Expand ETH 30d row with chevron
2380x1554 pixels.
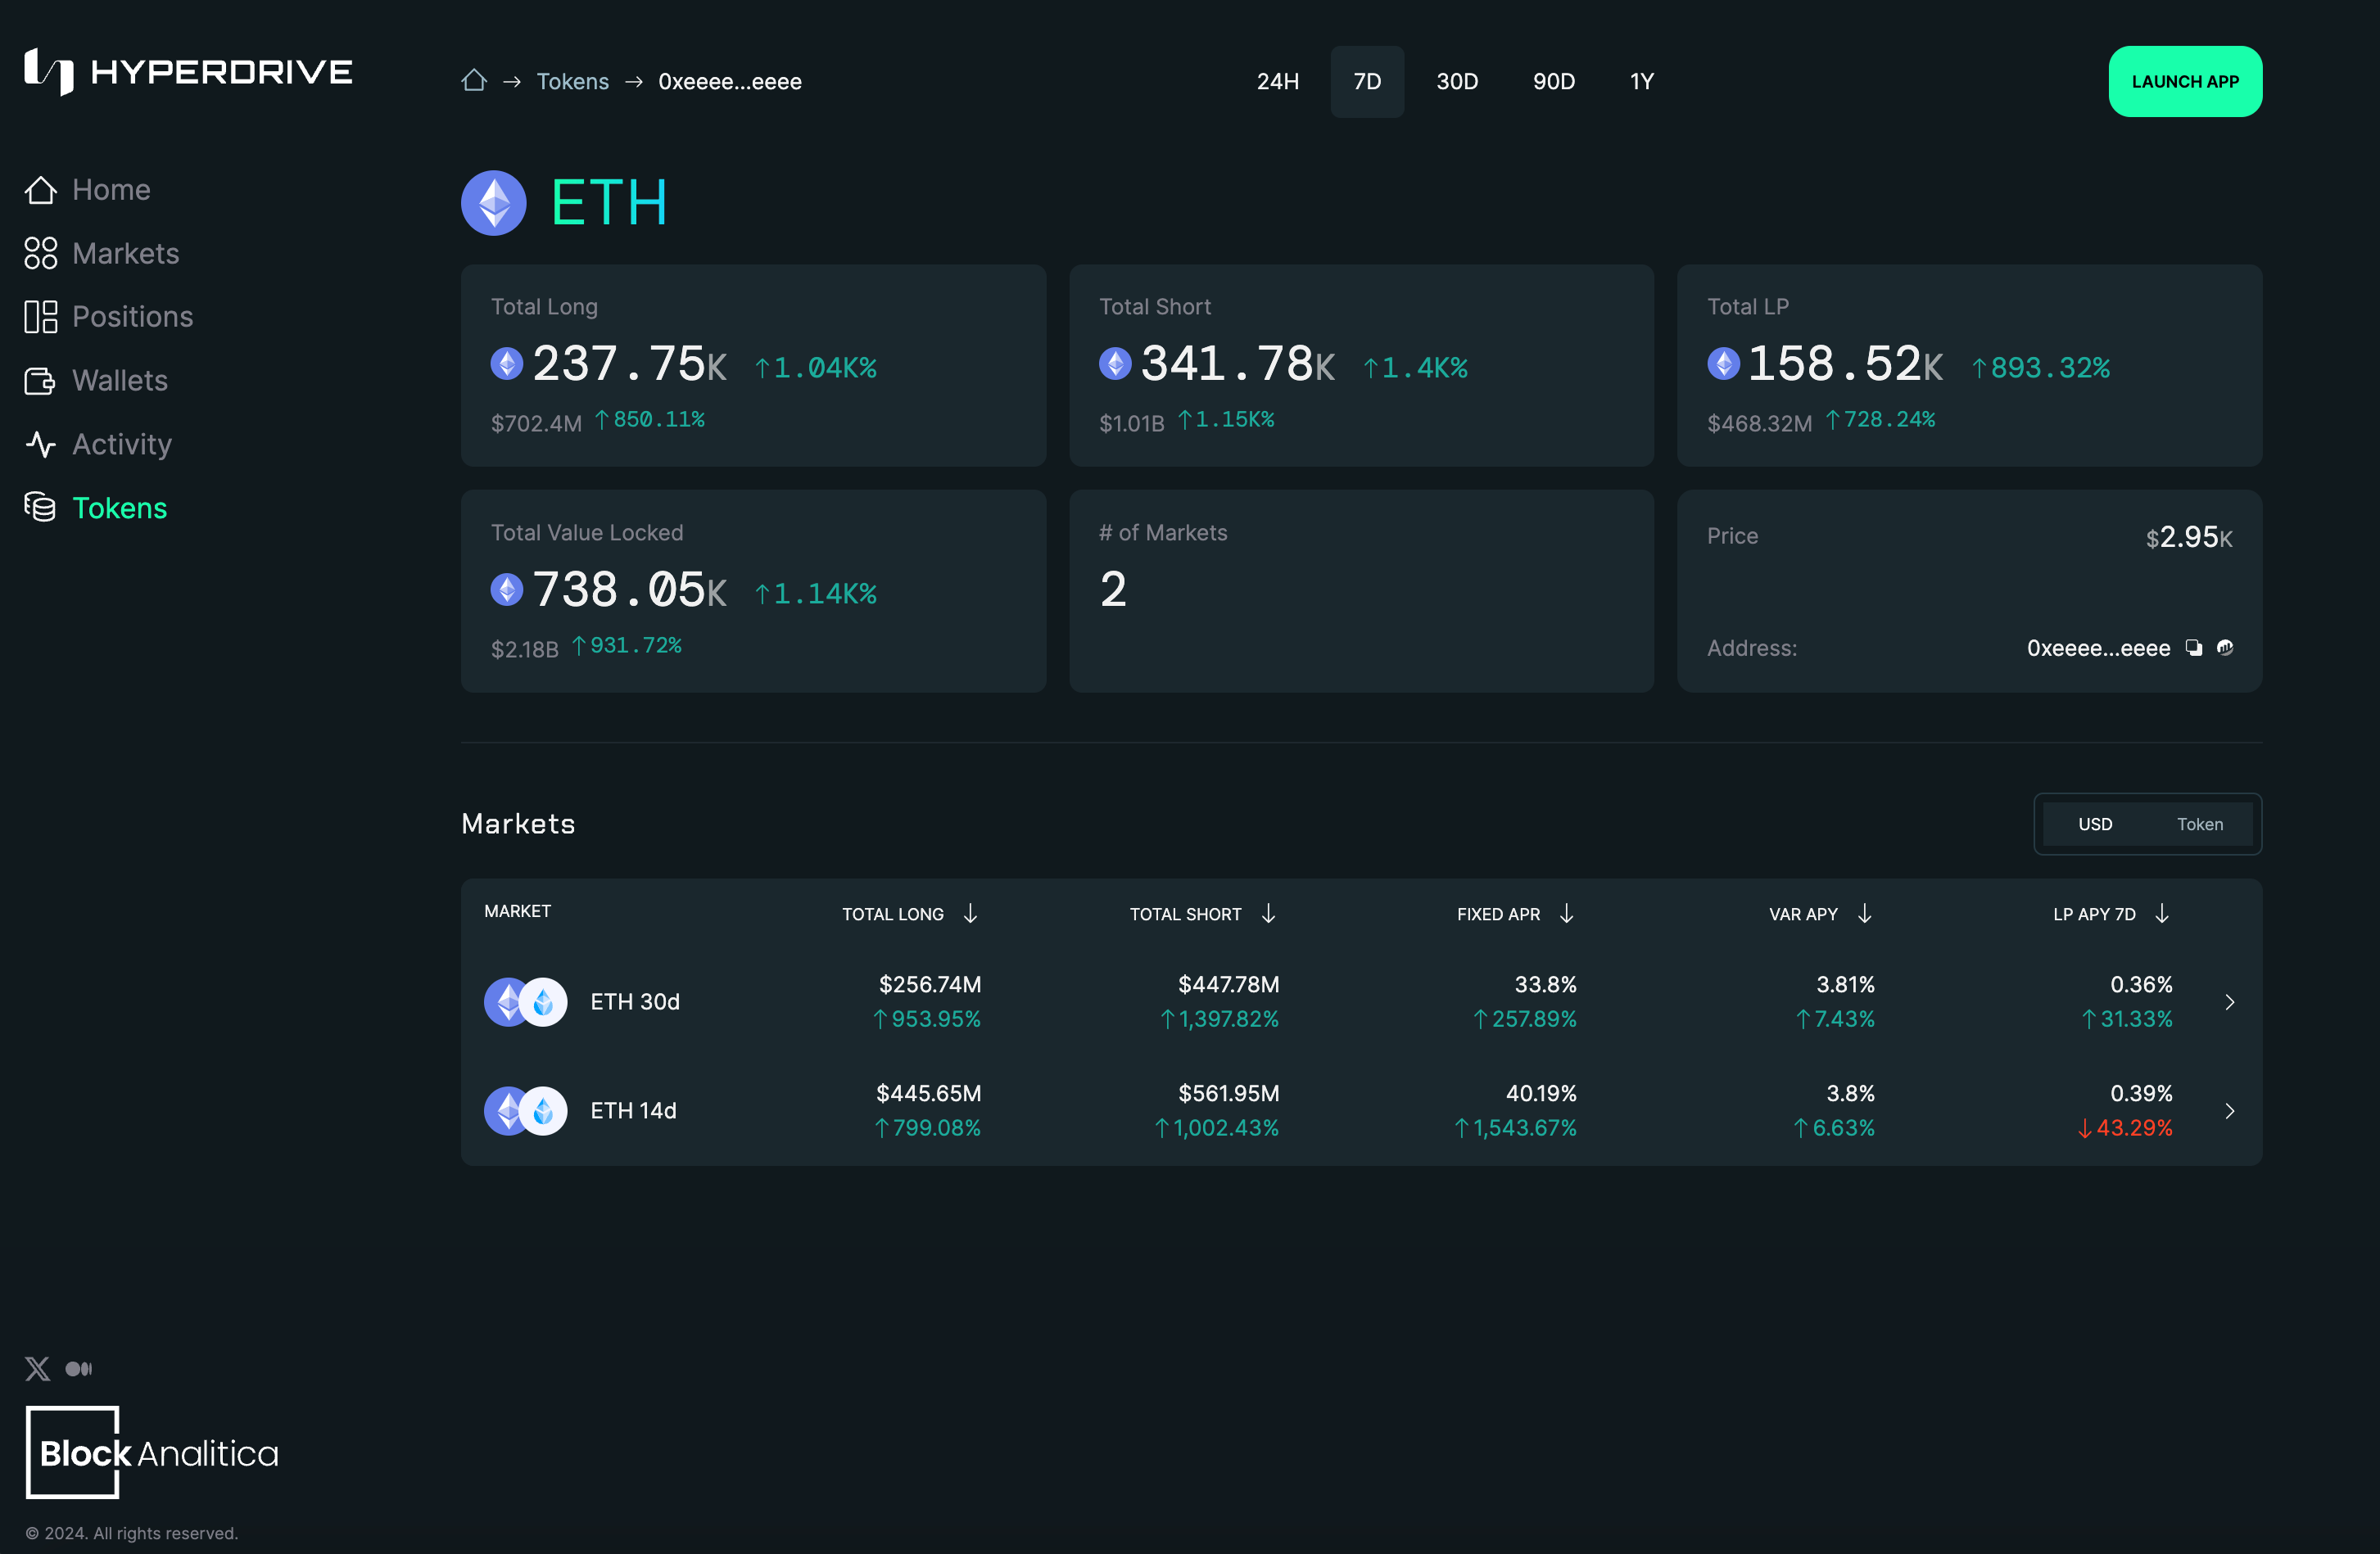click(x=2229, y=1002)
